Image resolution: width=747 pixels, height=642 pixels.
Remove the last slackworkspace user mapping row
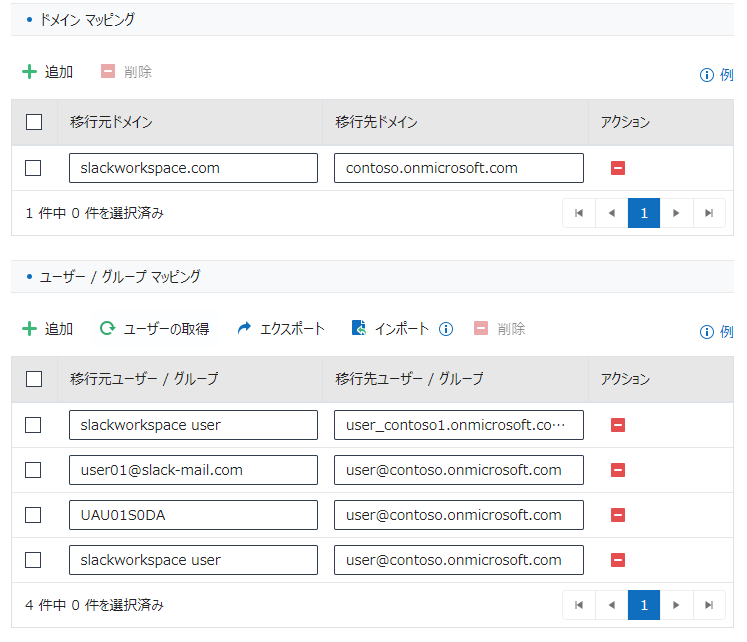[x=618, y=560]
